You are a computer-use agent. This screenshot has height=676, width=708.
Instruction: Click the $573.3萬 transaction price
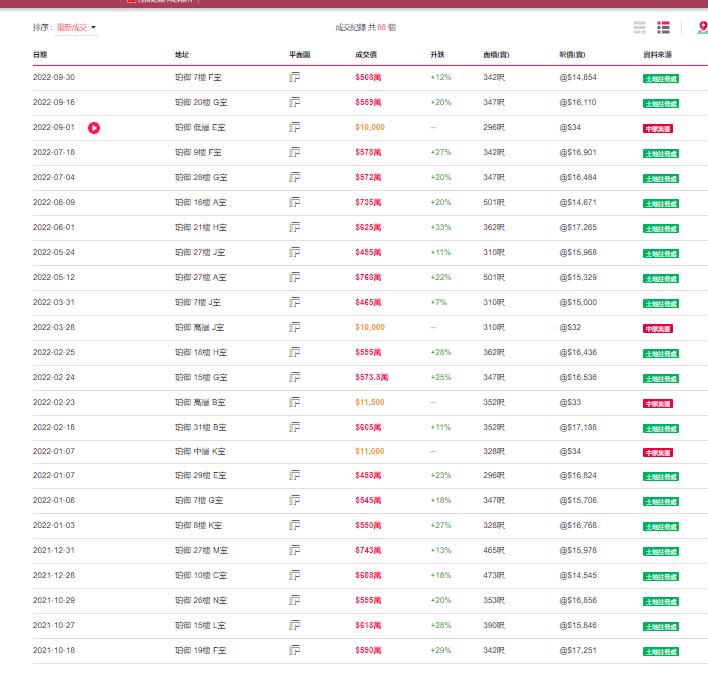click(372, 377)
